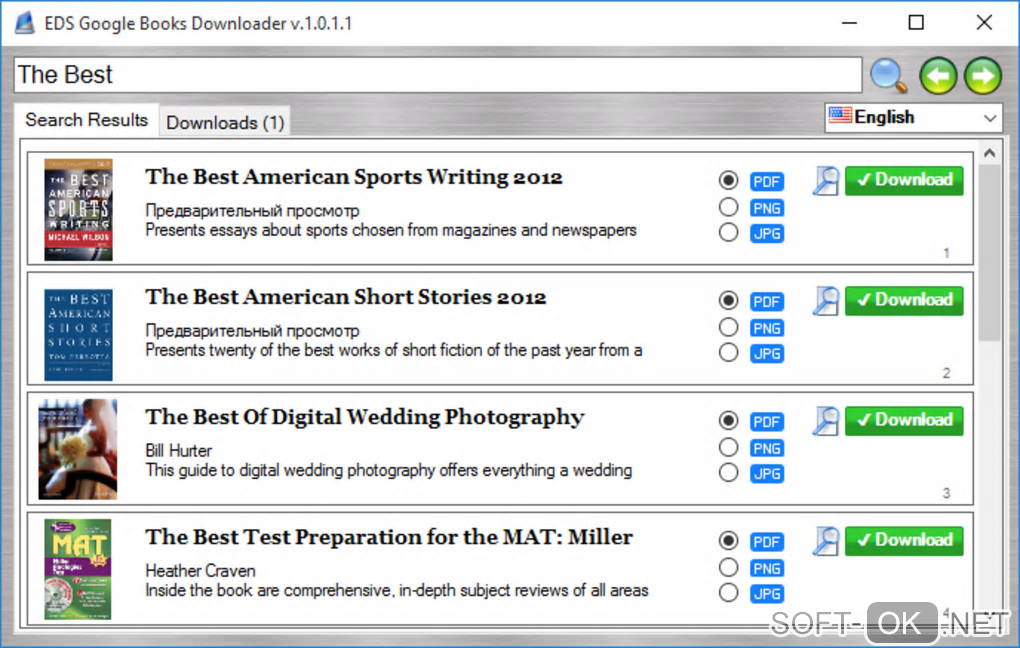Download The Best Test Preparation for MAT
1020x648 pixels.
(904, 541)
